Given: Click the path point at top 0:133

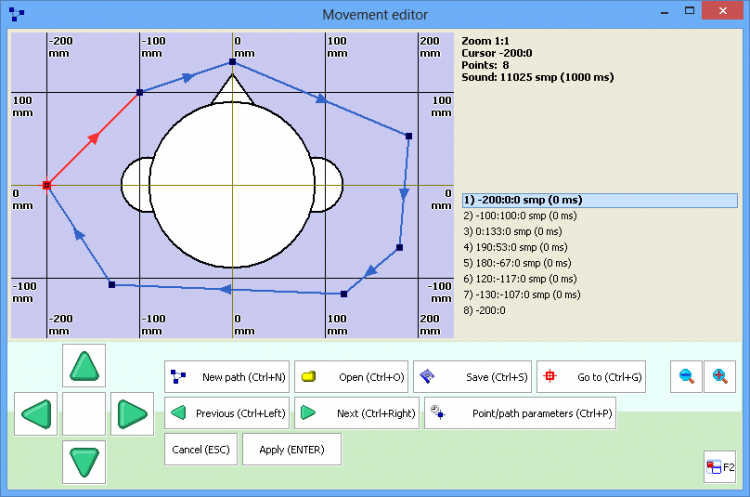Looking at the screenshot, I should click(x=232, y=62).
